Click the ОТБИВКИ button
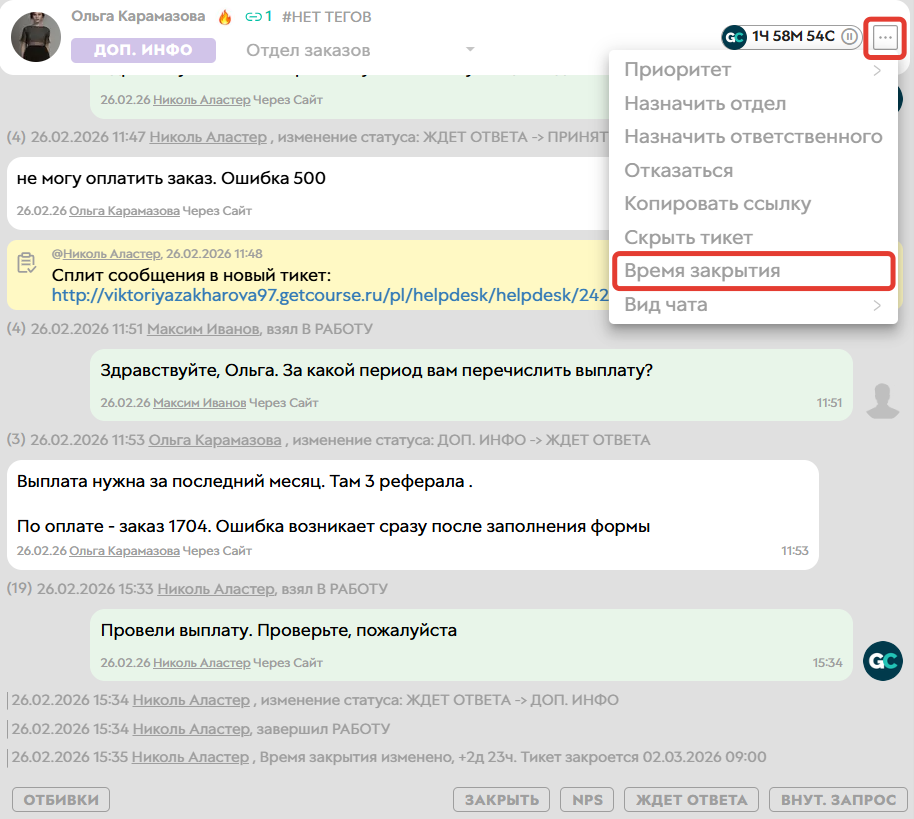The image size is (914, 819). pyautogui.click(x=61, y=800)
